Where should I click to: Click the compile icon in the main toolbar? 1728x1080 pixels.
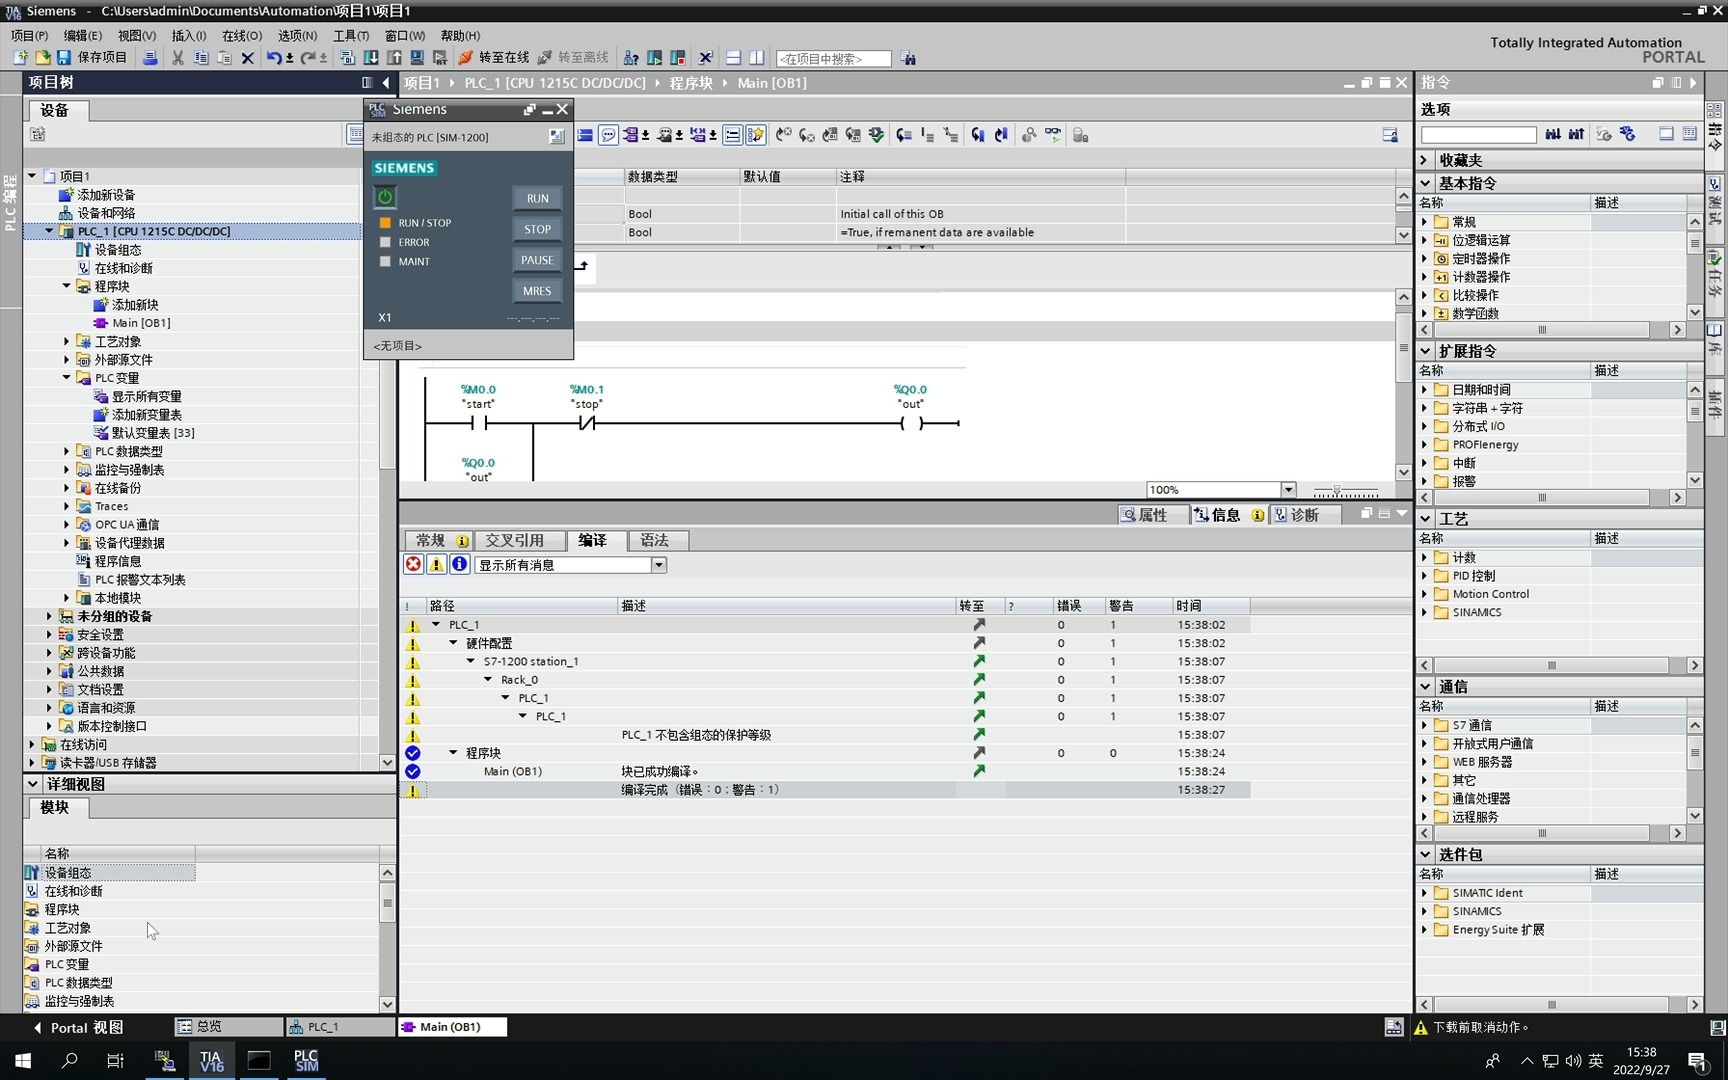pyautogui.click(x=347, y=58)
